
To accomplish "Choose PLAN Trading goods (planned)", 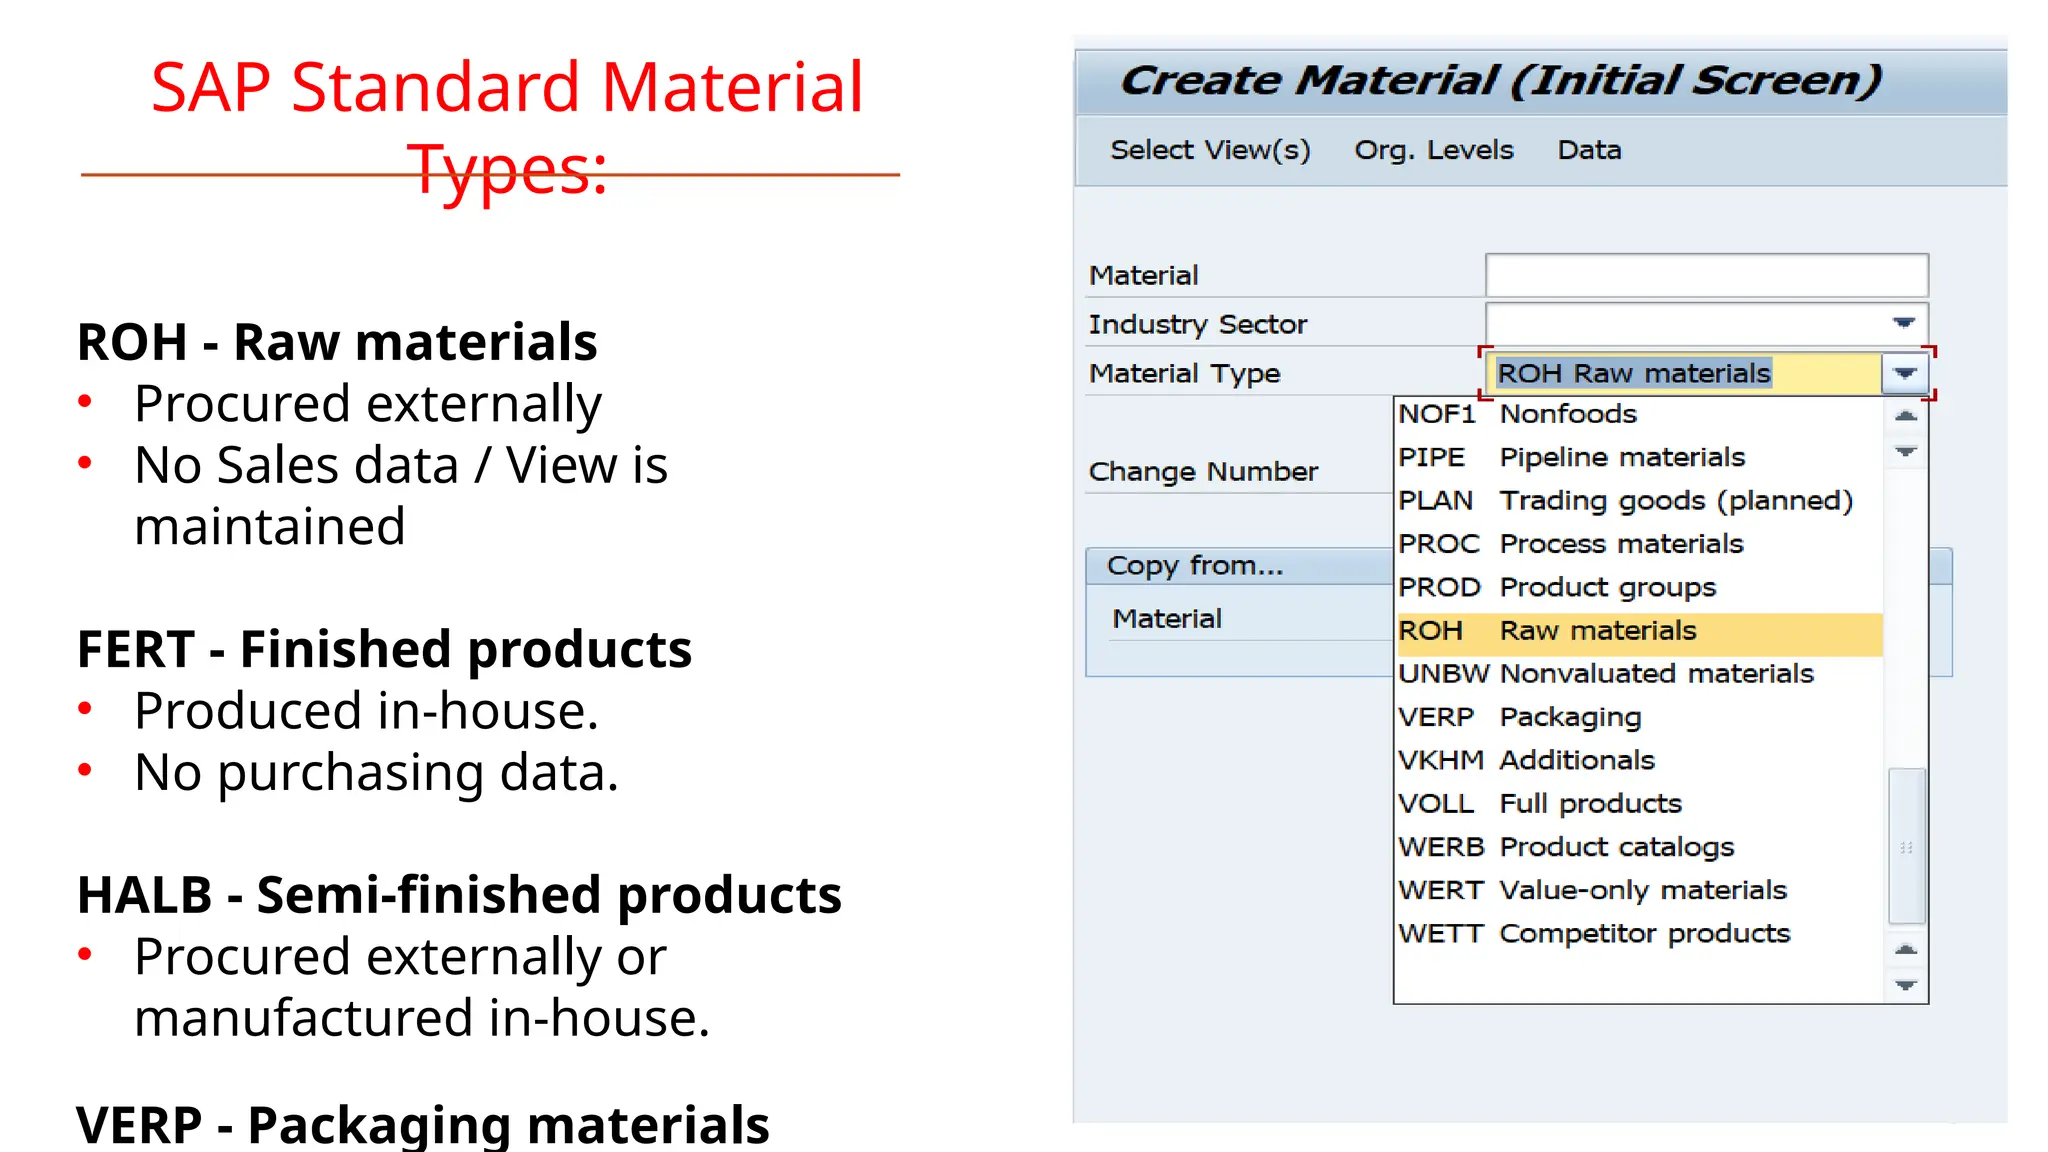I will pos(1638,500).
